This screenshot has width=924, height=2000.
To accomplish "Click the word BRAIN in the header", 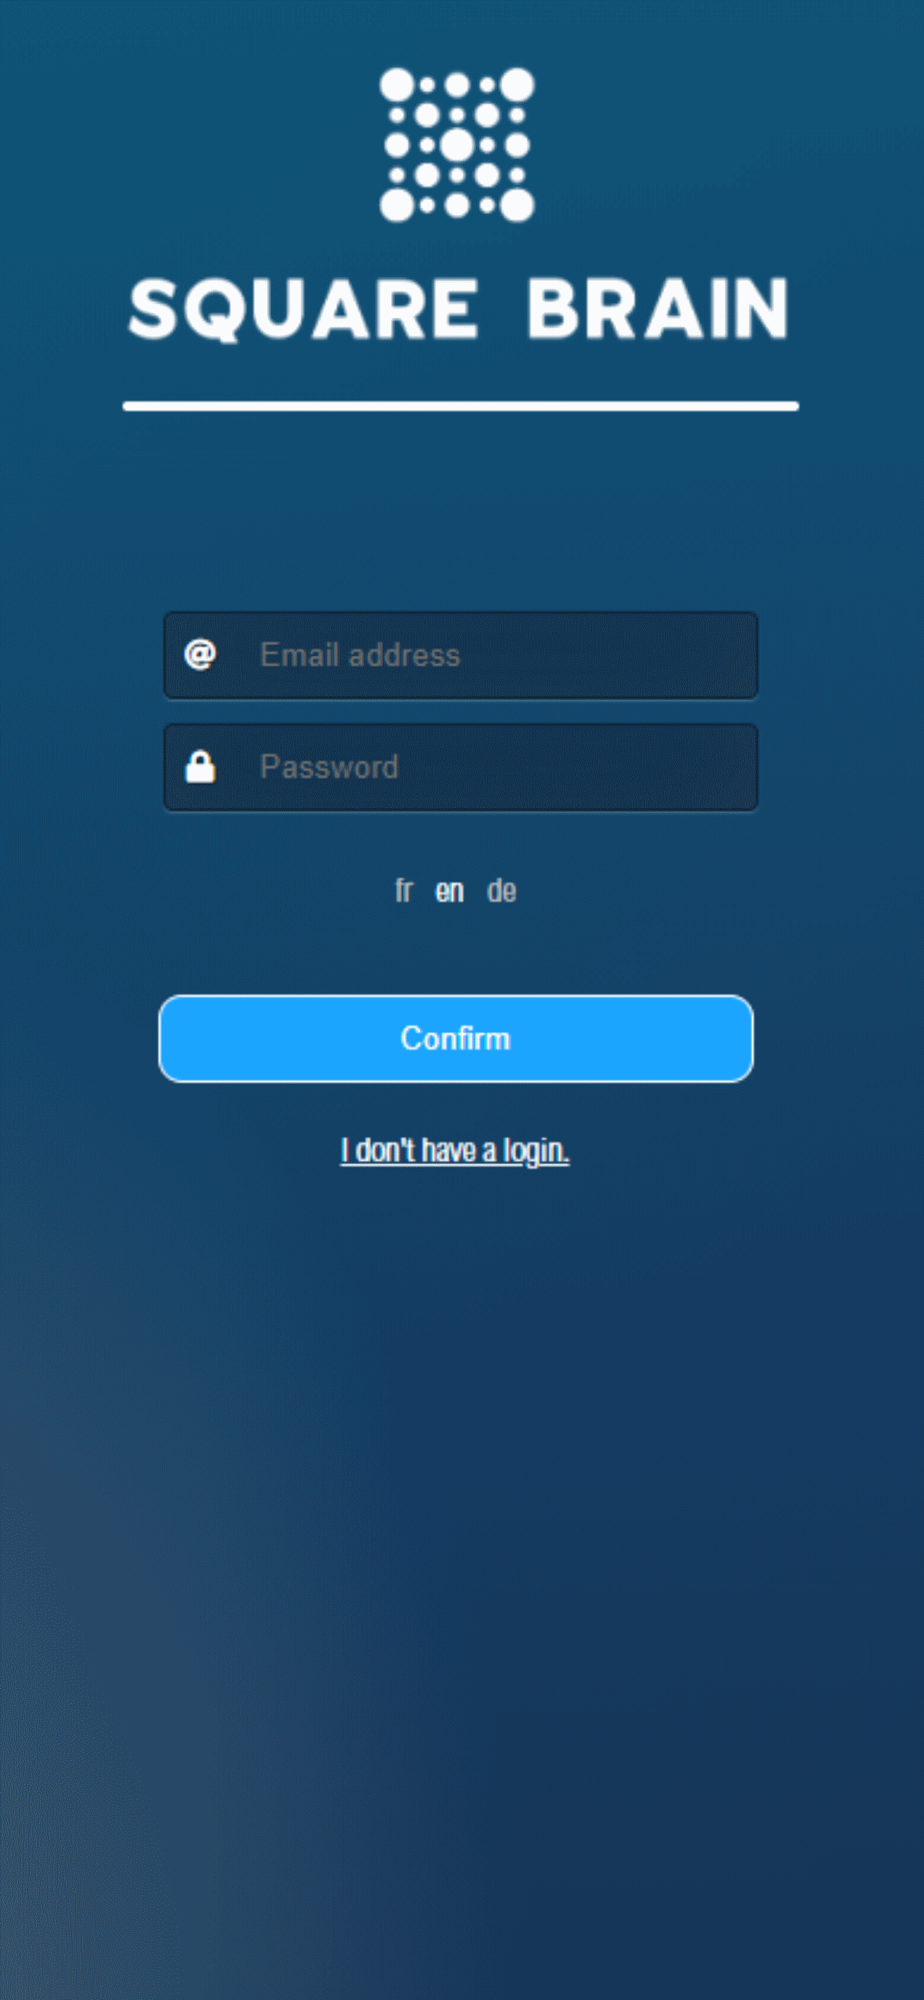I will 658,308.
